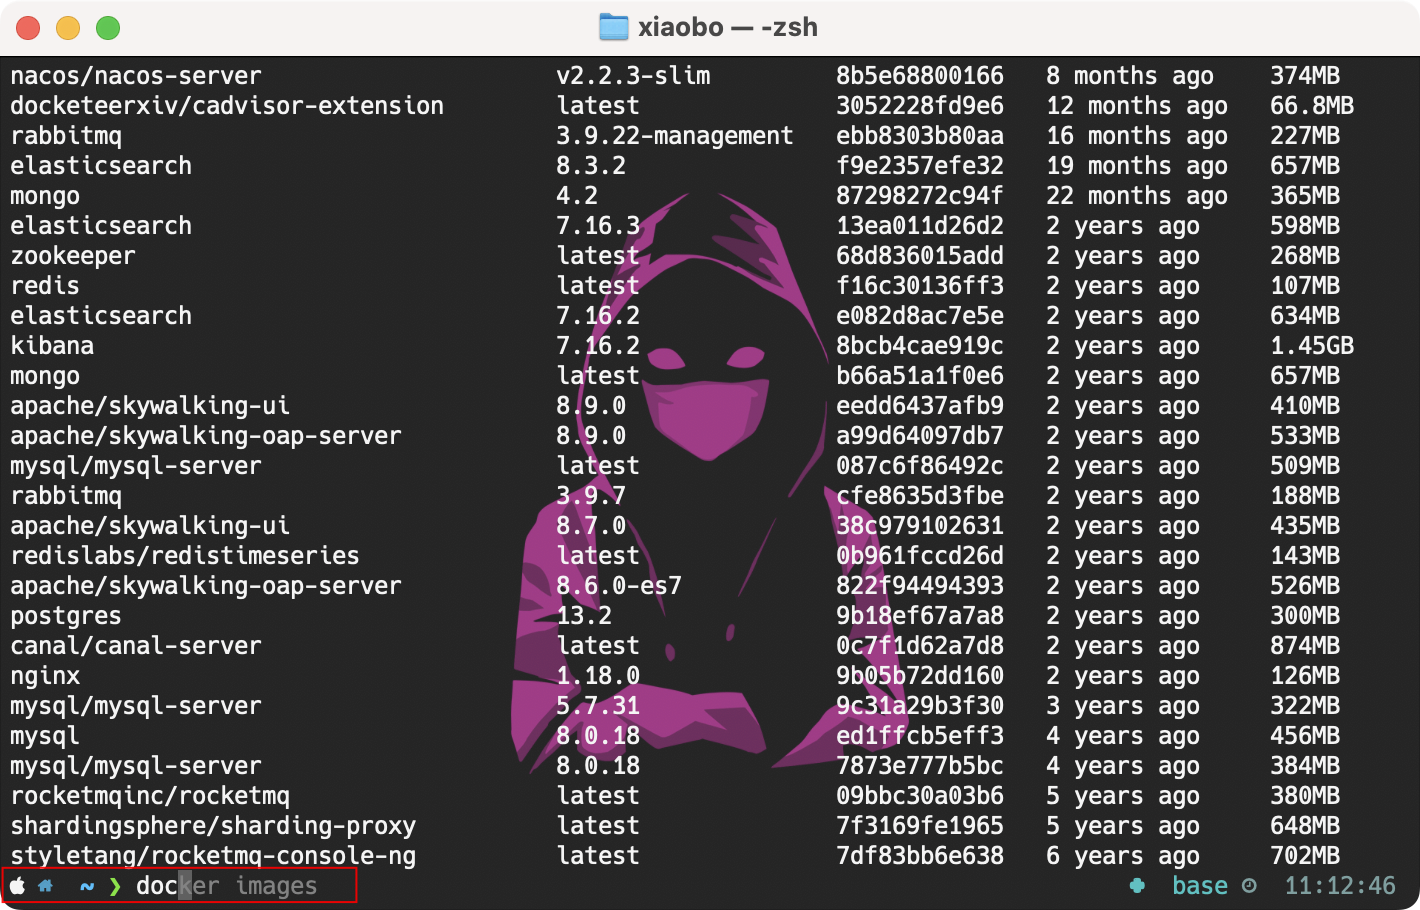This screenshot has height=910, width=1420.
Task: Click 'redislabs/redistimeseries' repository name
Action: tap(185, 556)
